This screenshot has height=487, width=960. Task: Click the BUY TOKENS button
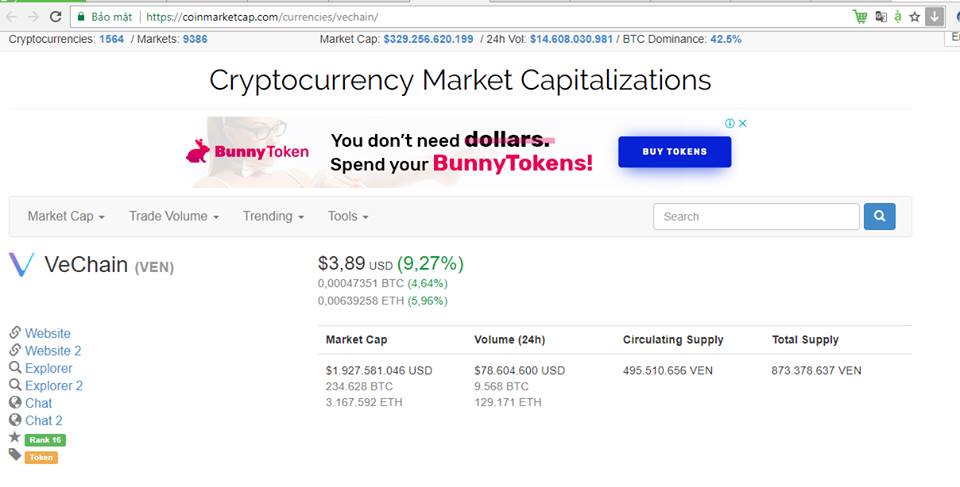pyautogui.click(x=674, y=152)
